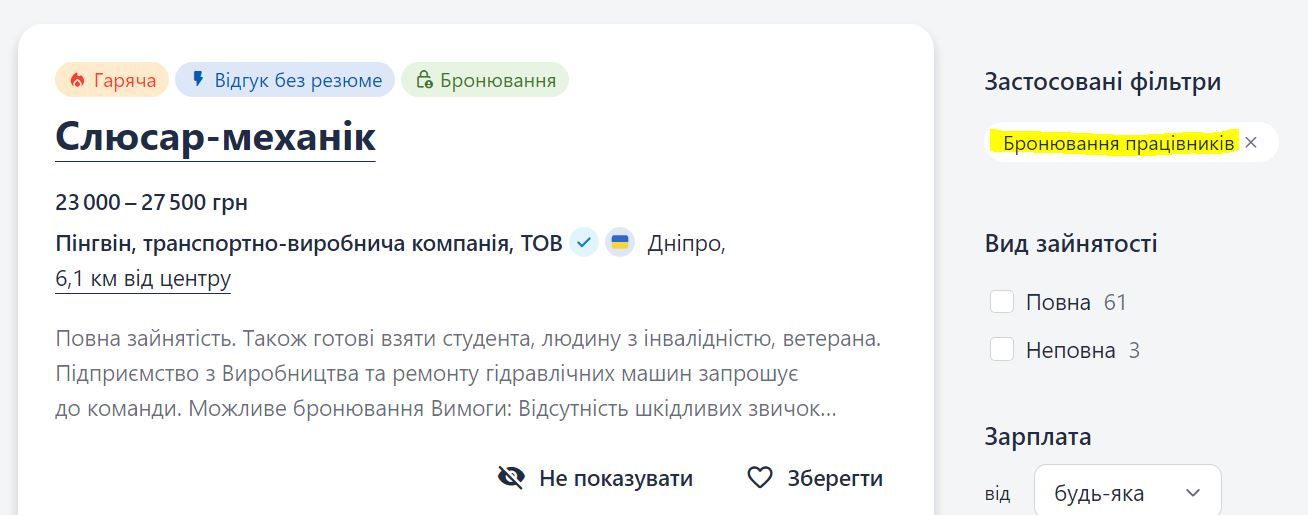Click the lightning bolt icon in Відгук badge
The height and width of the screenshot is (515, 1308).
click(x=198, y=79)
